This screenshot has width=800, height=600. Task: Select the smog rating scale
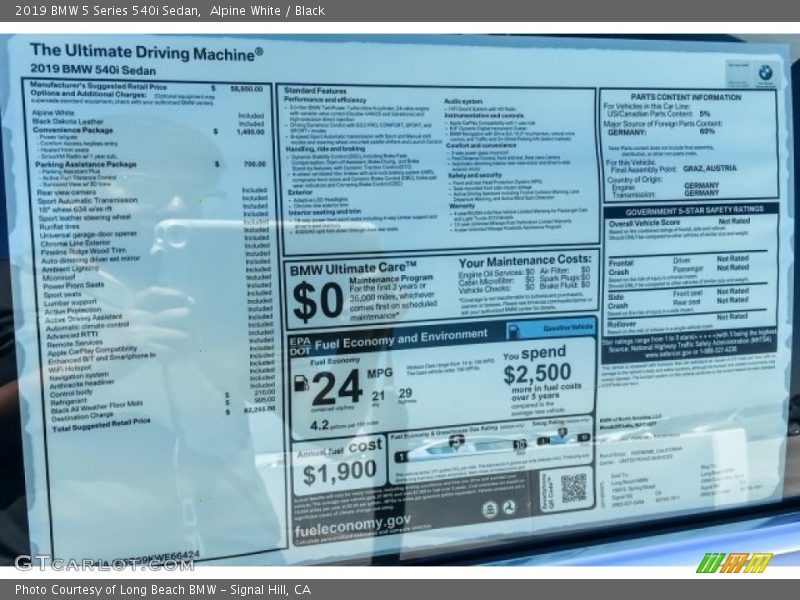click(x=561, y=438)
